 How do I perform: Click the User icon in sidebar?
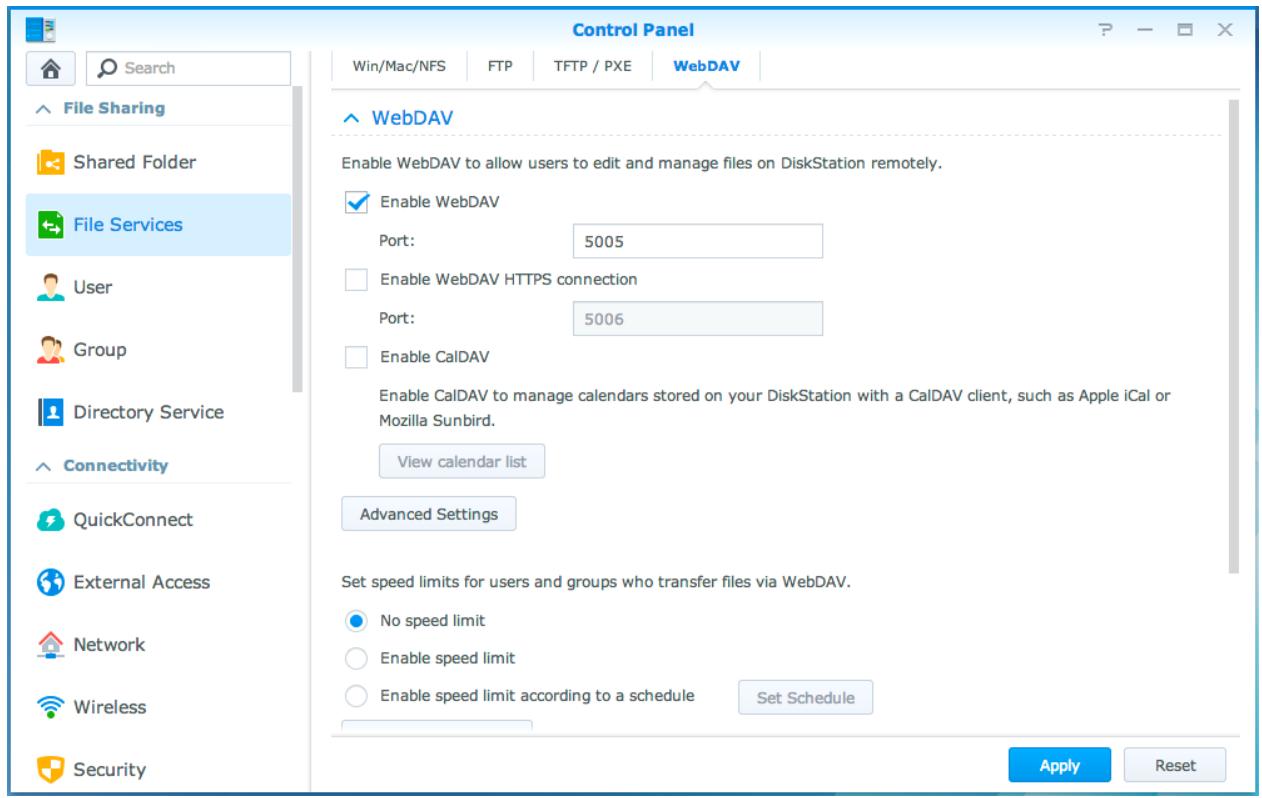(x=50, y=288)
